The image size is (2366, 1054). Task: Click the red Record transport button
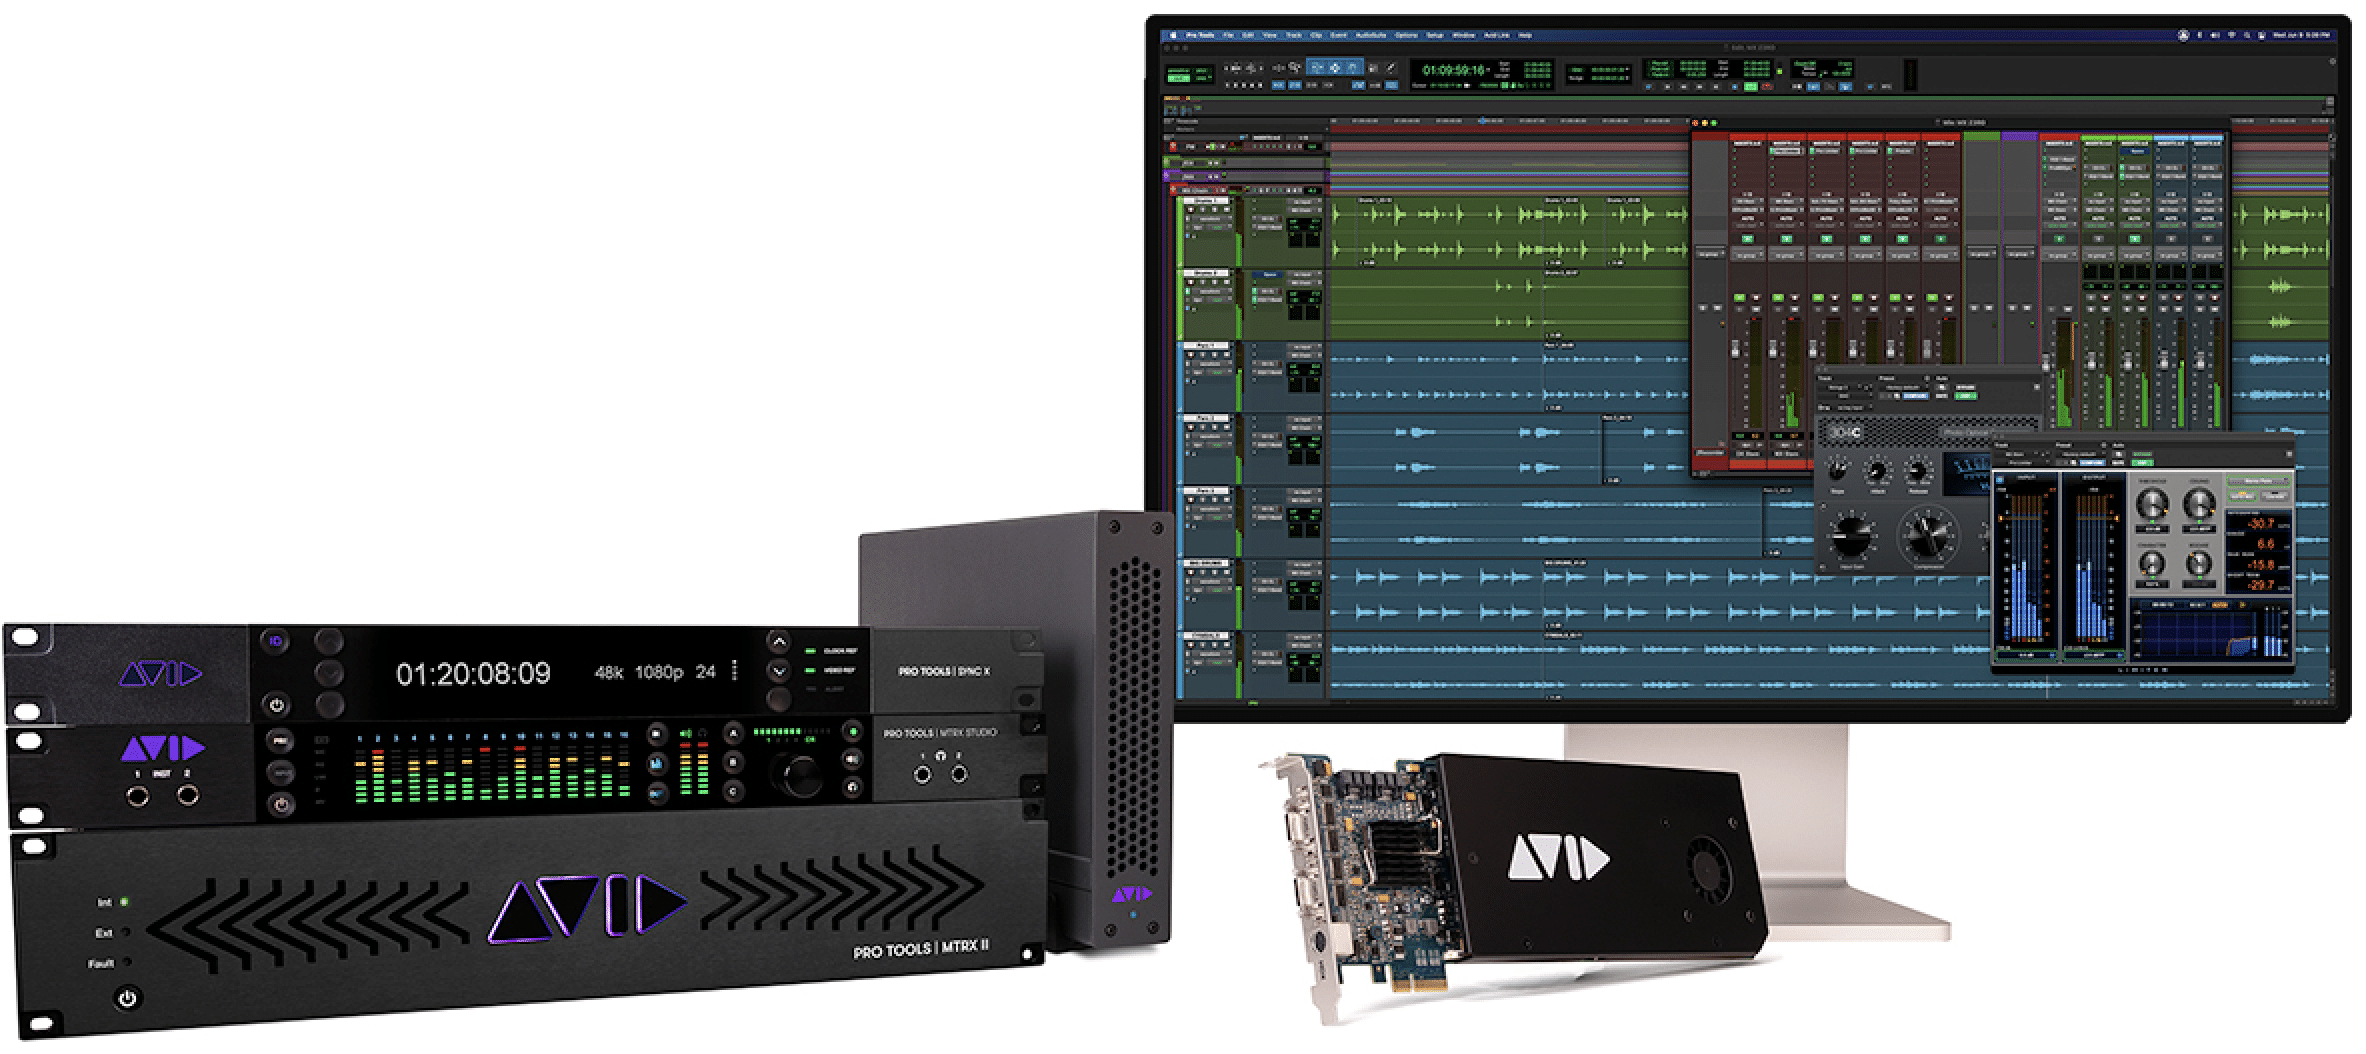(1767, 86)
